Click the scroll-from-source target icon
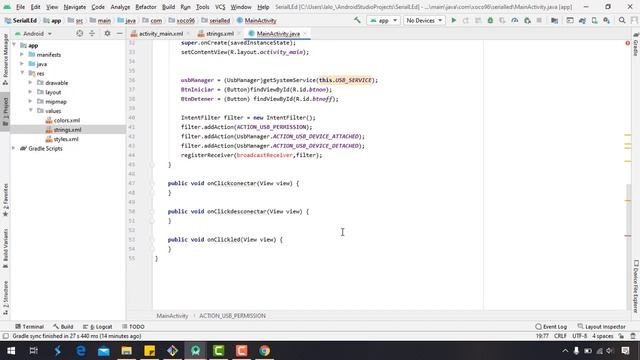 pyautogui.click(x=80, y=33)
